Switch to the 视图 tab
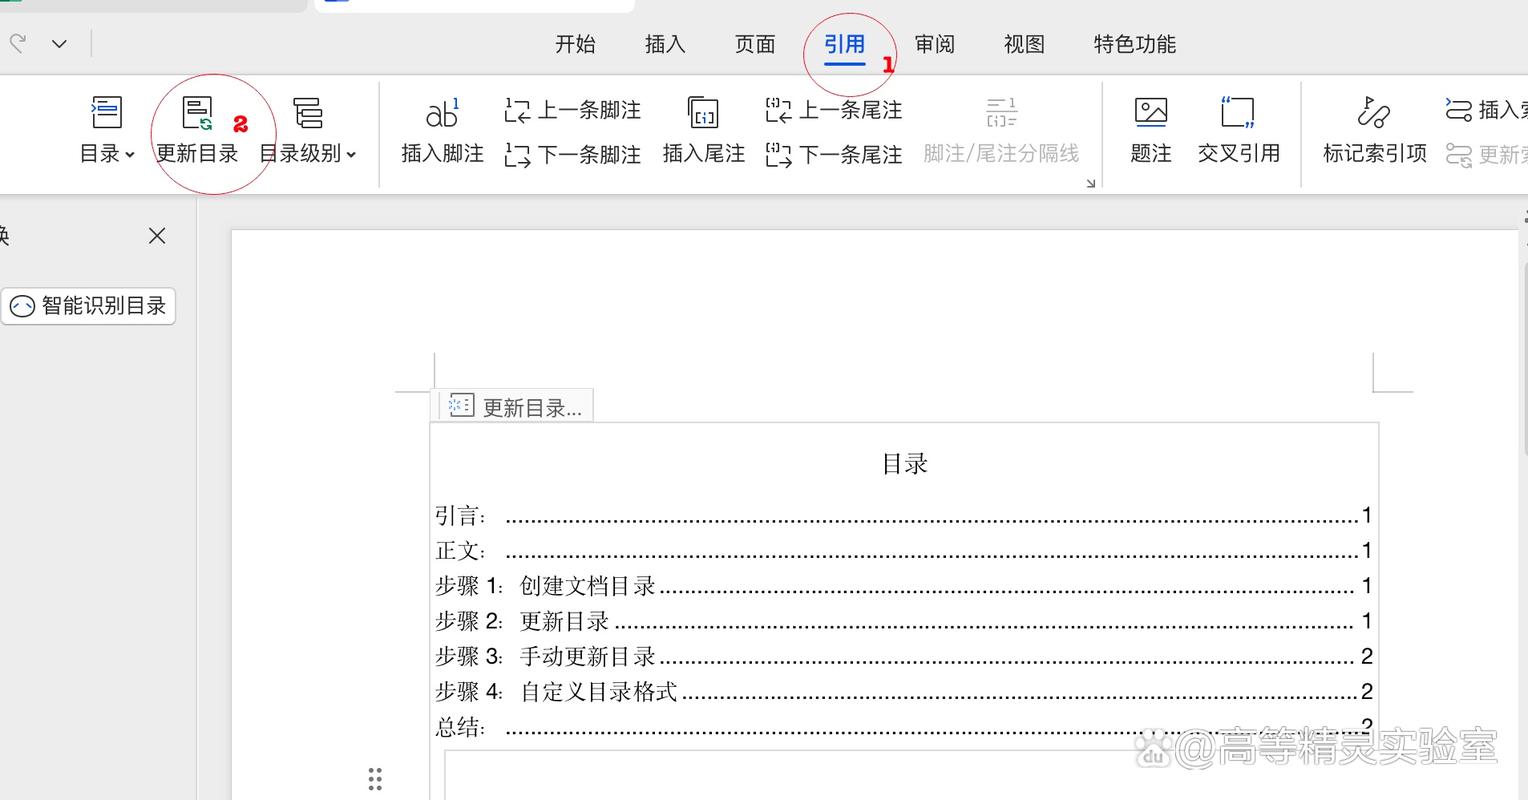This screenshot has height=800, width=1528. pos(1025,44)
